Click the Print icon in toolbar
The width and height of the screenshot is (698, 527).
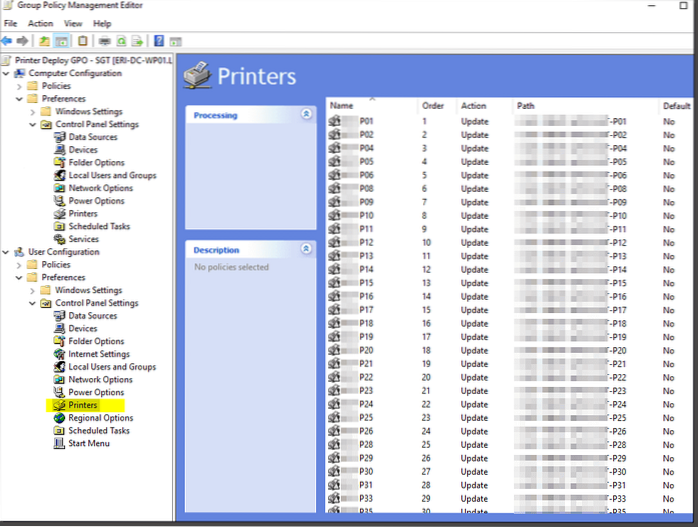(x=104, y=41)
